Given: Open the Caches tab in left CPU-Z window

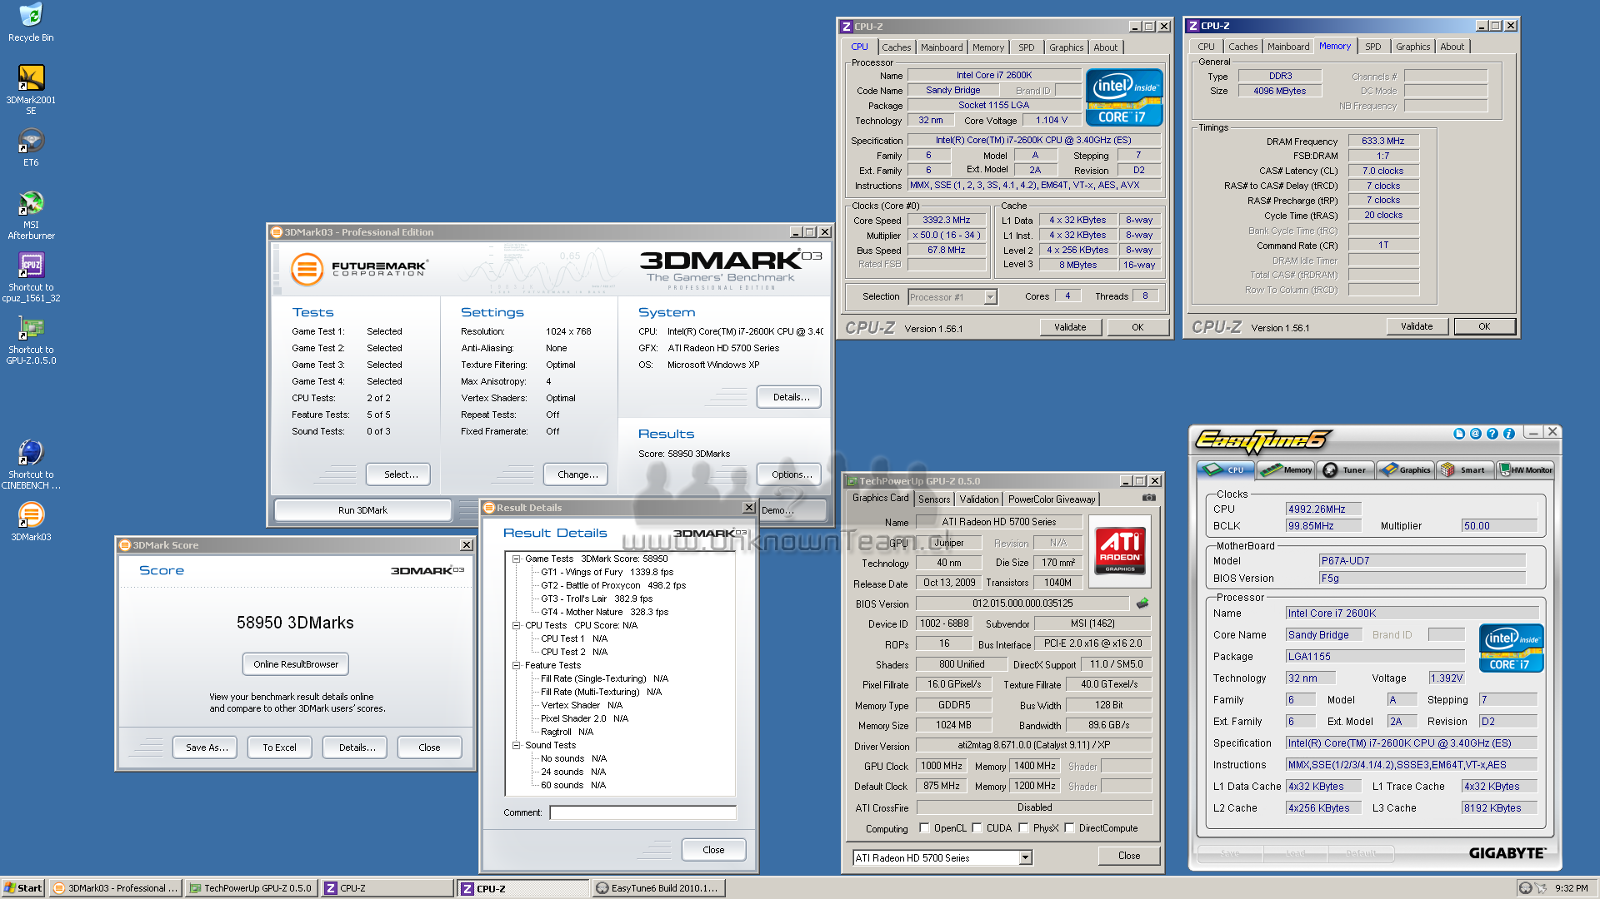Looking at the screenshot, I should (x=896, y=47).
